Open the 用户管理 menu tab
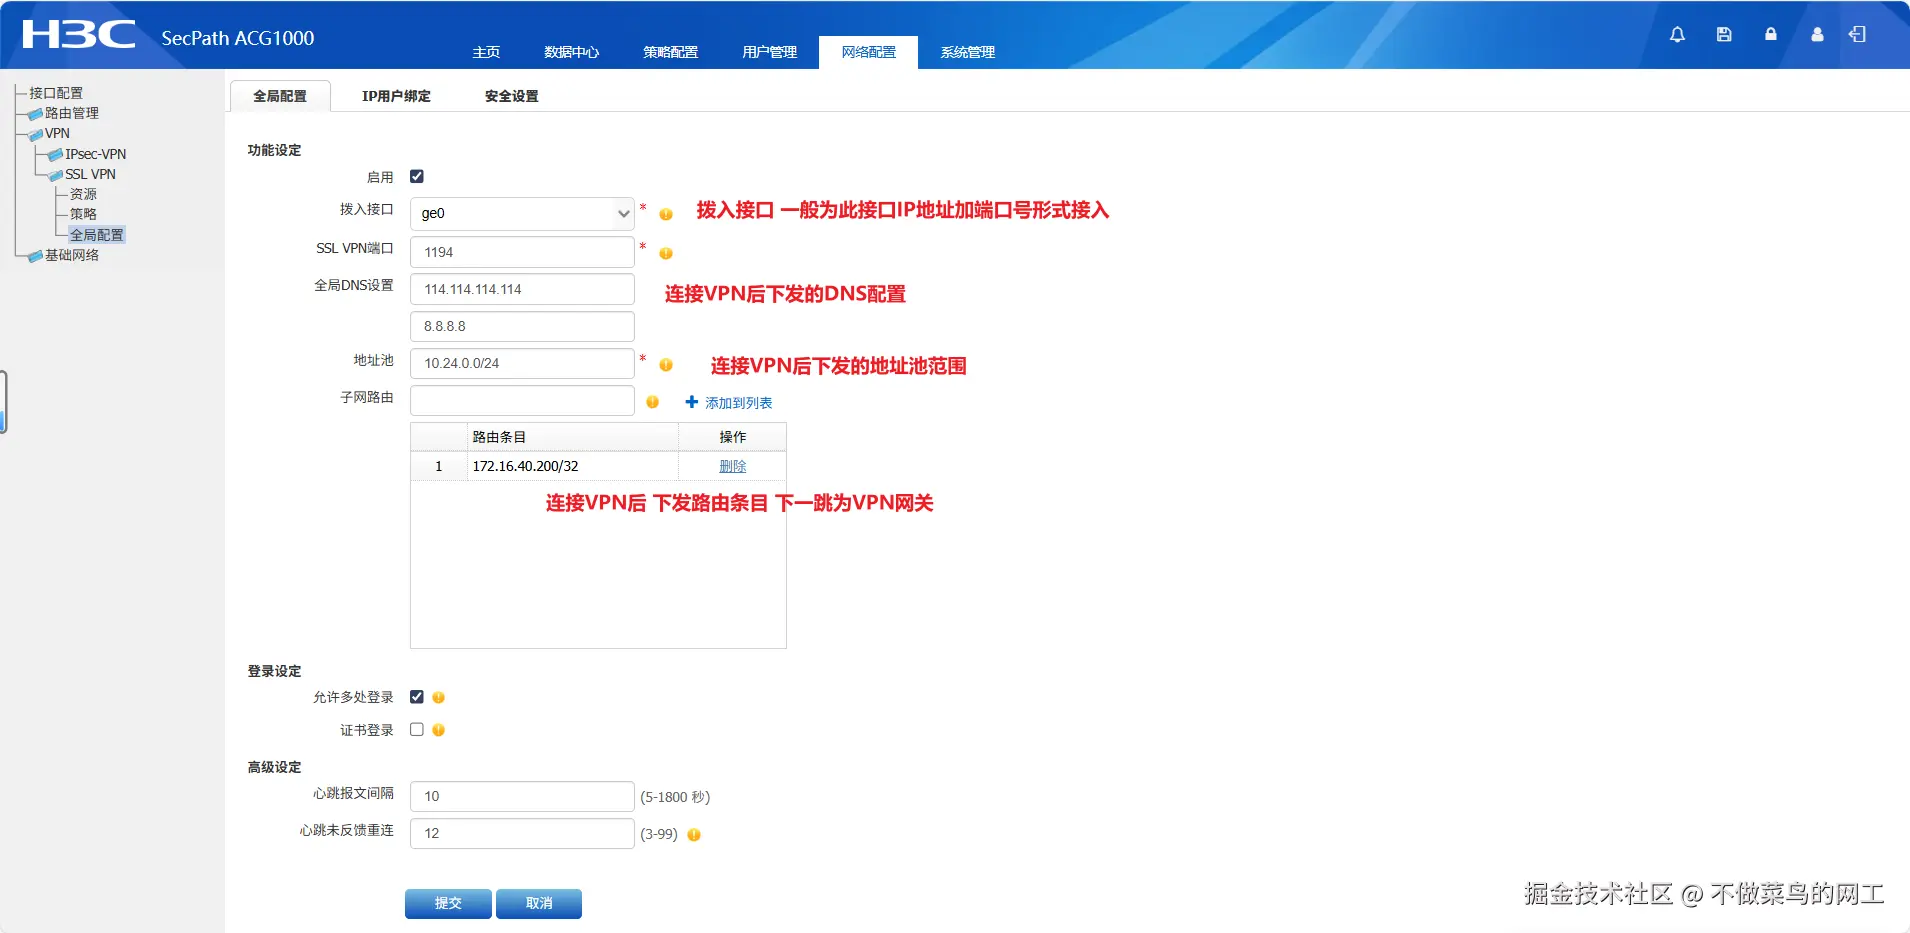 point(769,52)
